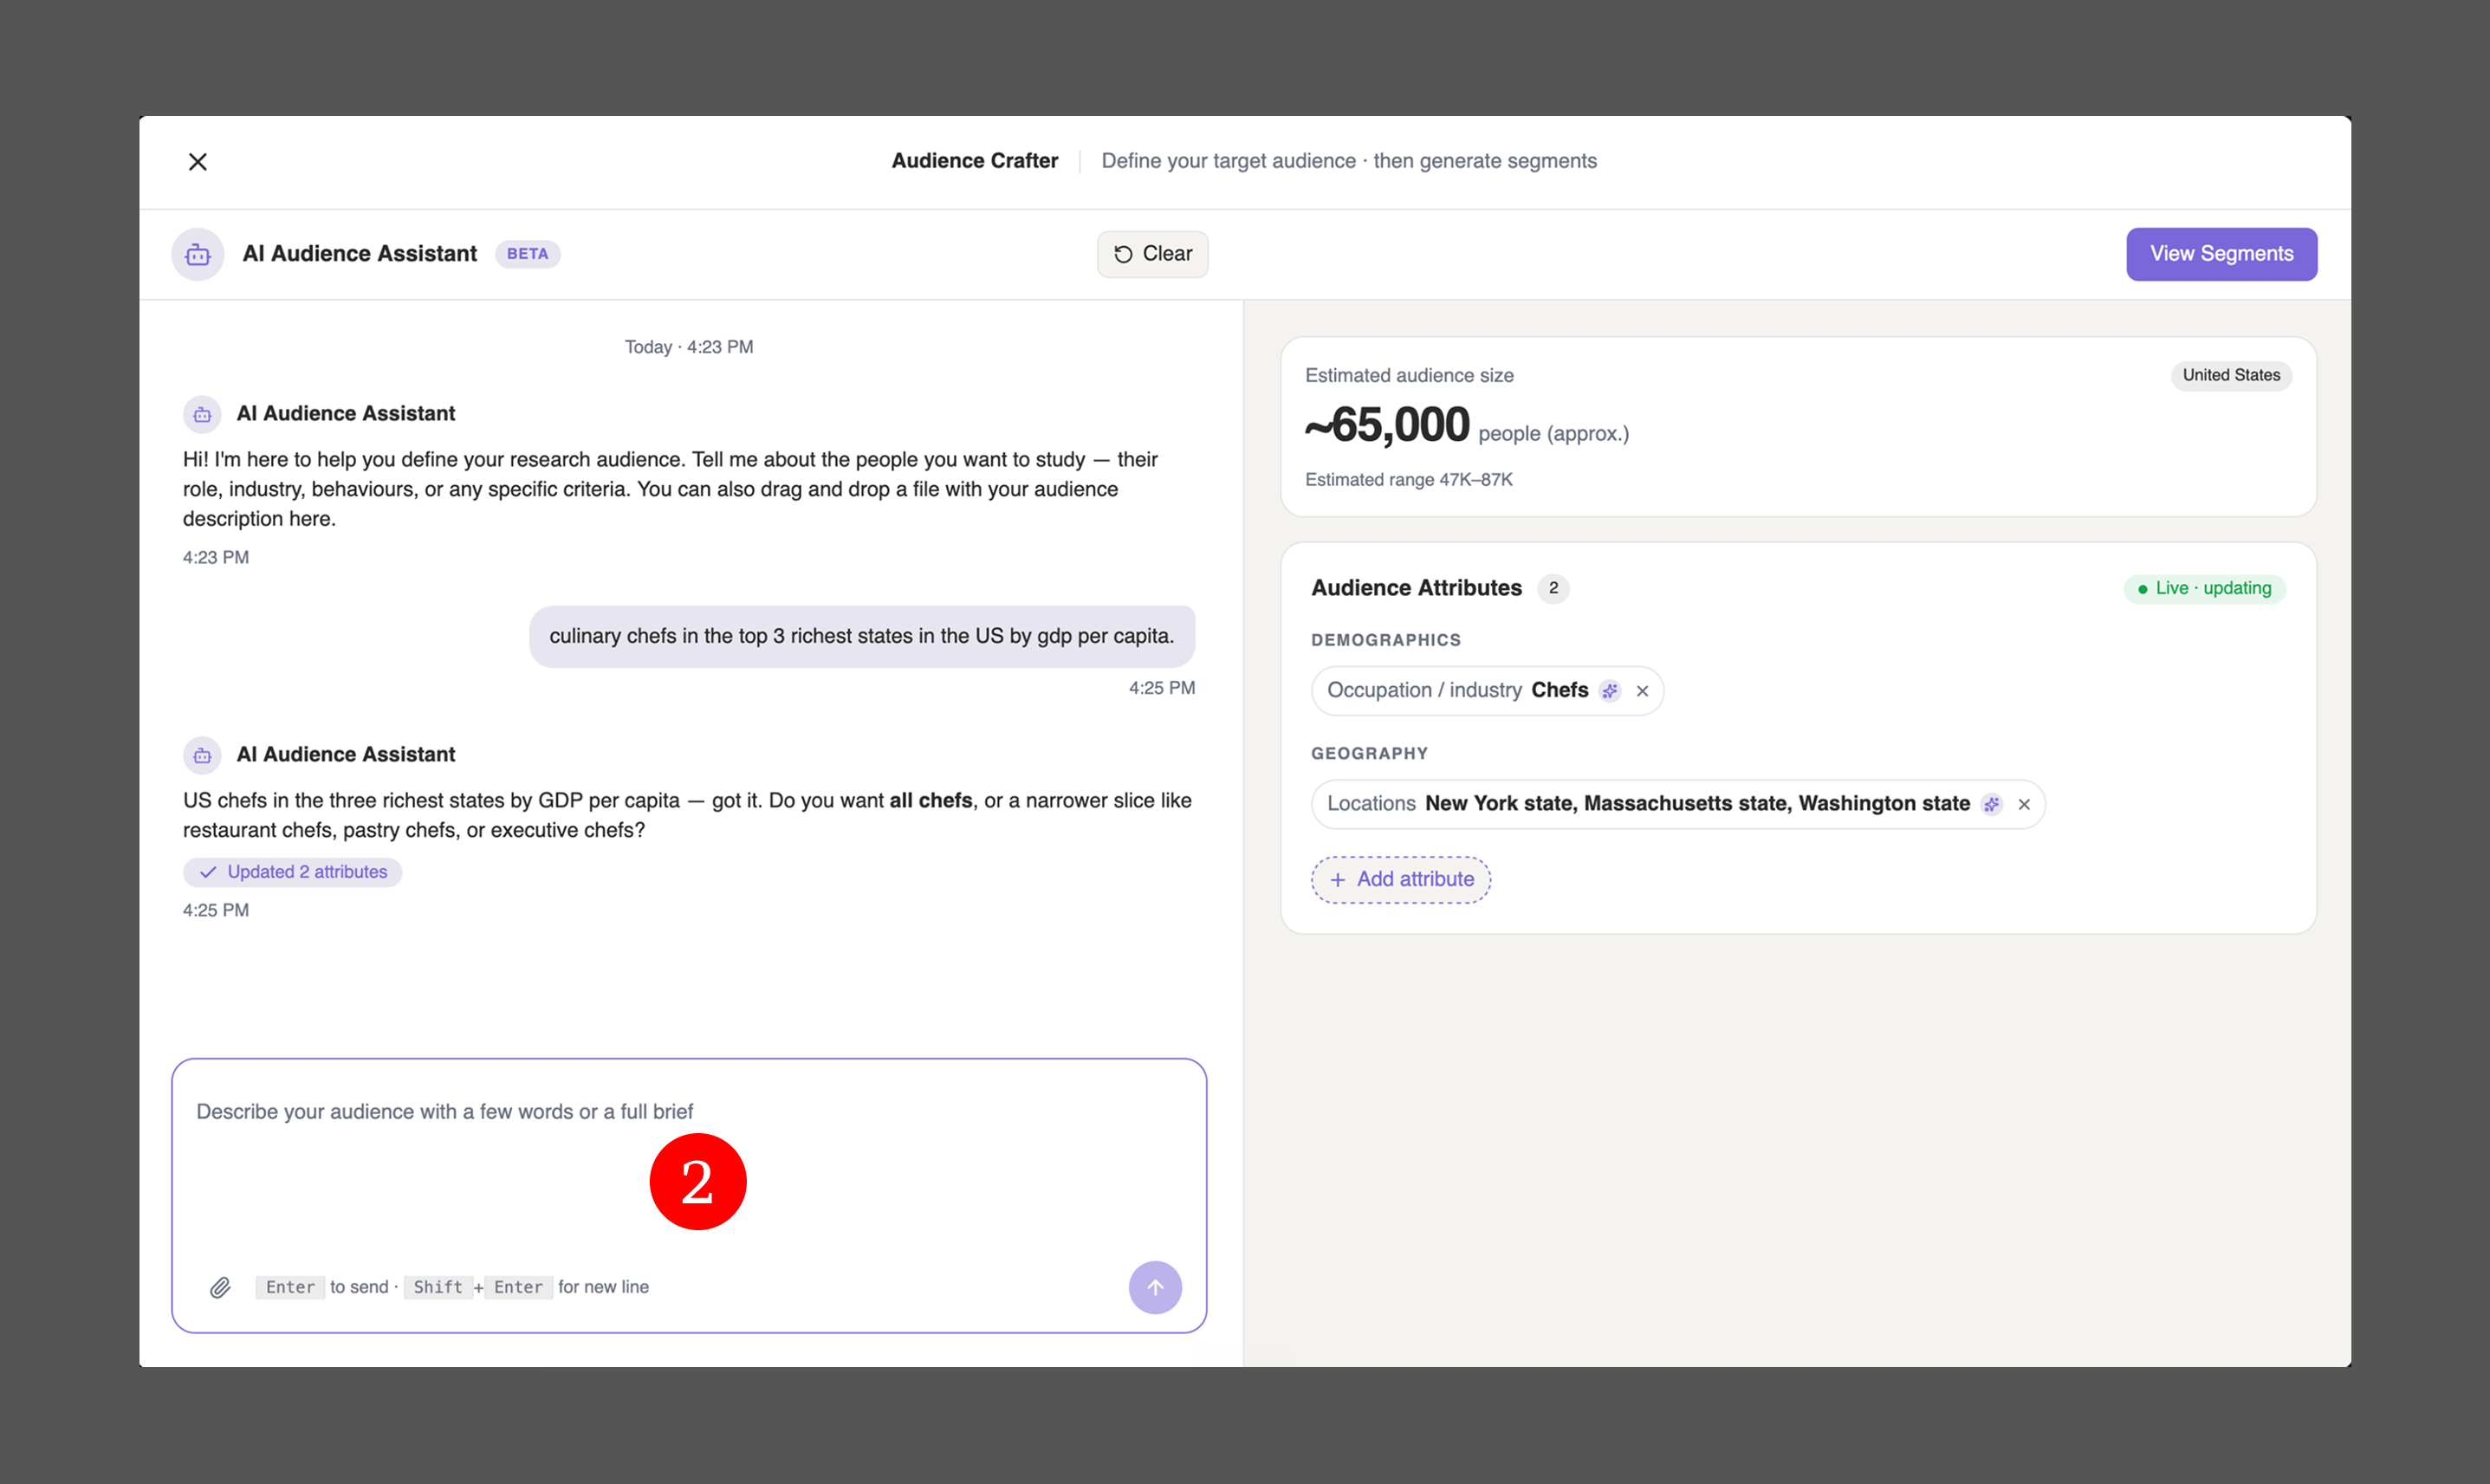Click the Audience Attributes heading
The image size is (2490, 1484).
(x=1416, y=588)
